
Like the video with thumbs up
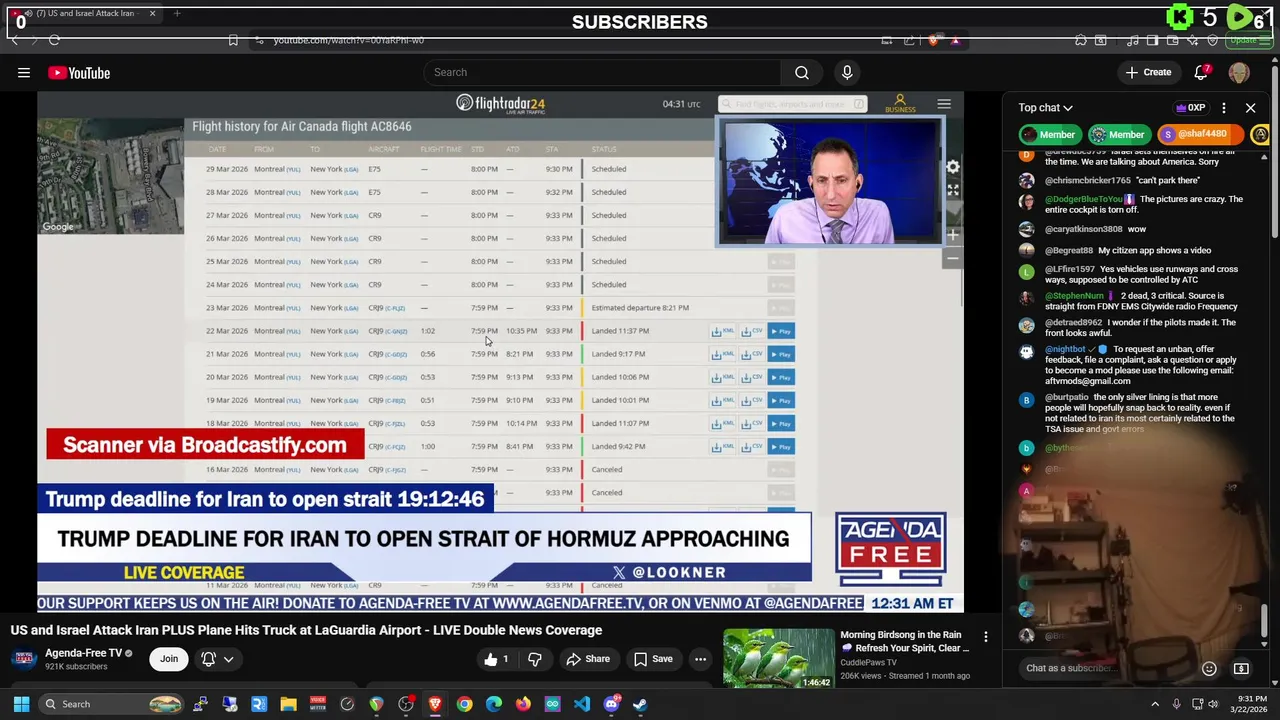[x=498, y=659]
